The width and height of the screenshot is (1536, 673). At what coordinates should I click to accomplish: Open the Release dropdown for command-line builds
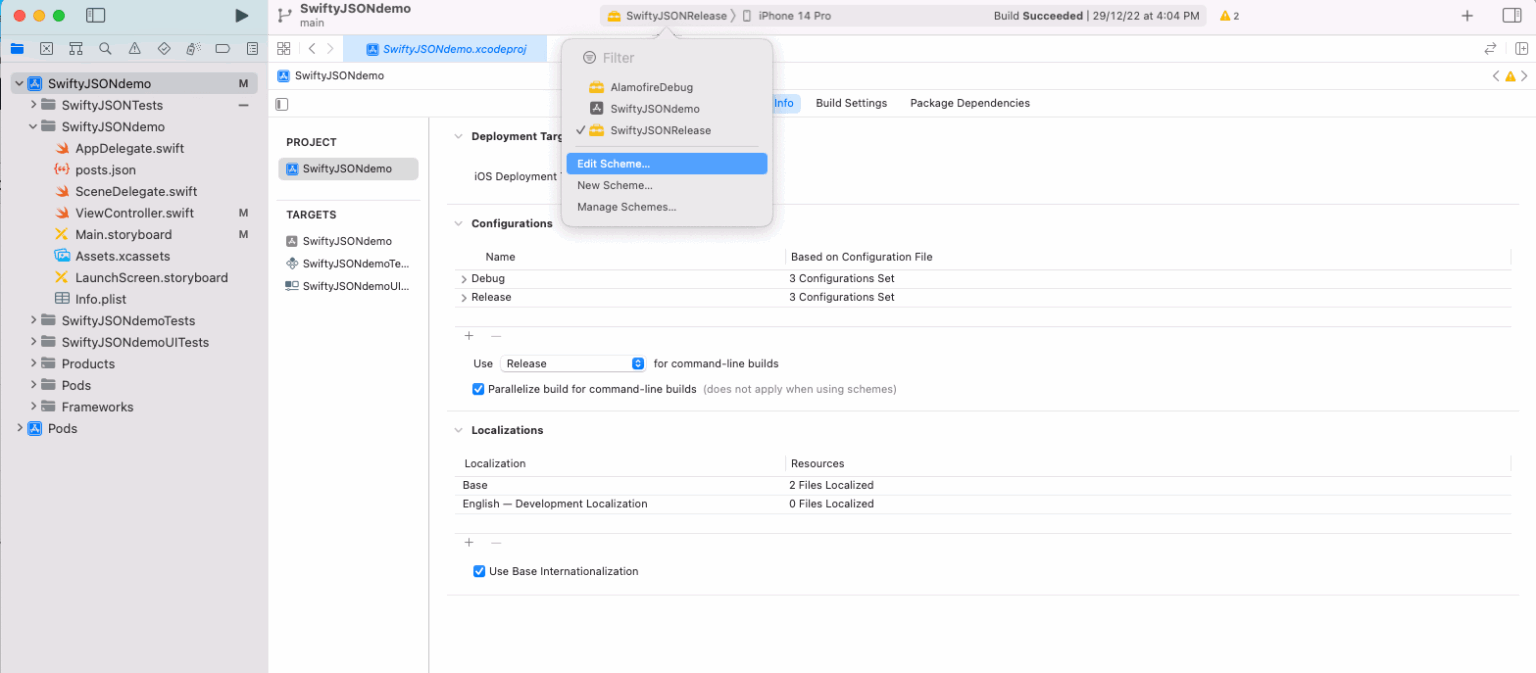(572, 363)
